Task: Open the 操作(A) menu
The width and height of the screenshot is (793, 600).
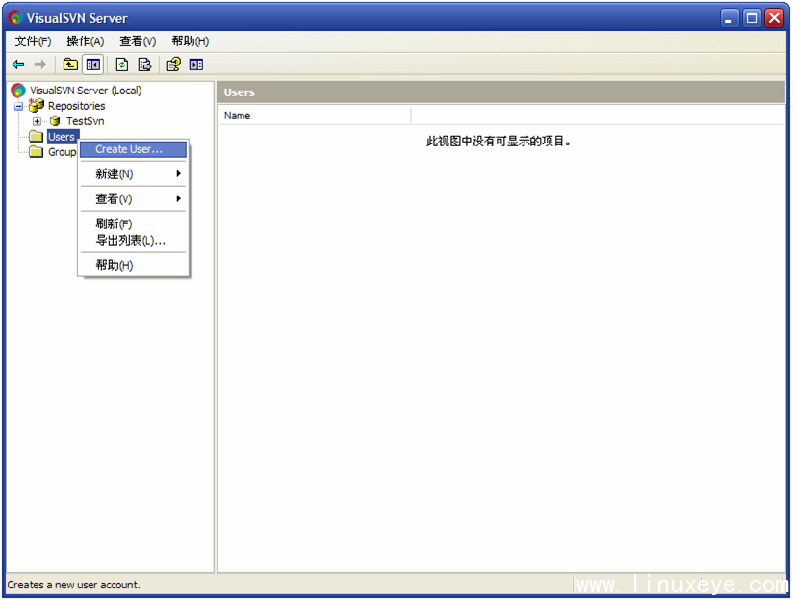Action: 85,41
